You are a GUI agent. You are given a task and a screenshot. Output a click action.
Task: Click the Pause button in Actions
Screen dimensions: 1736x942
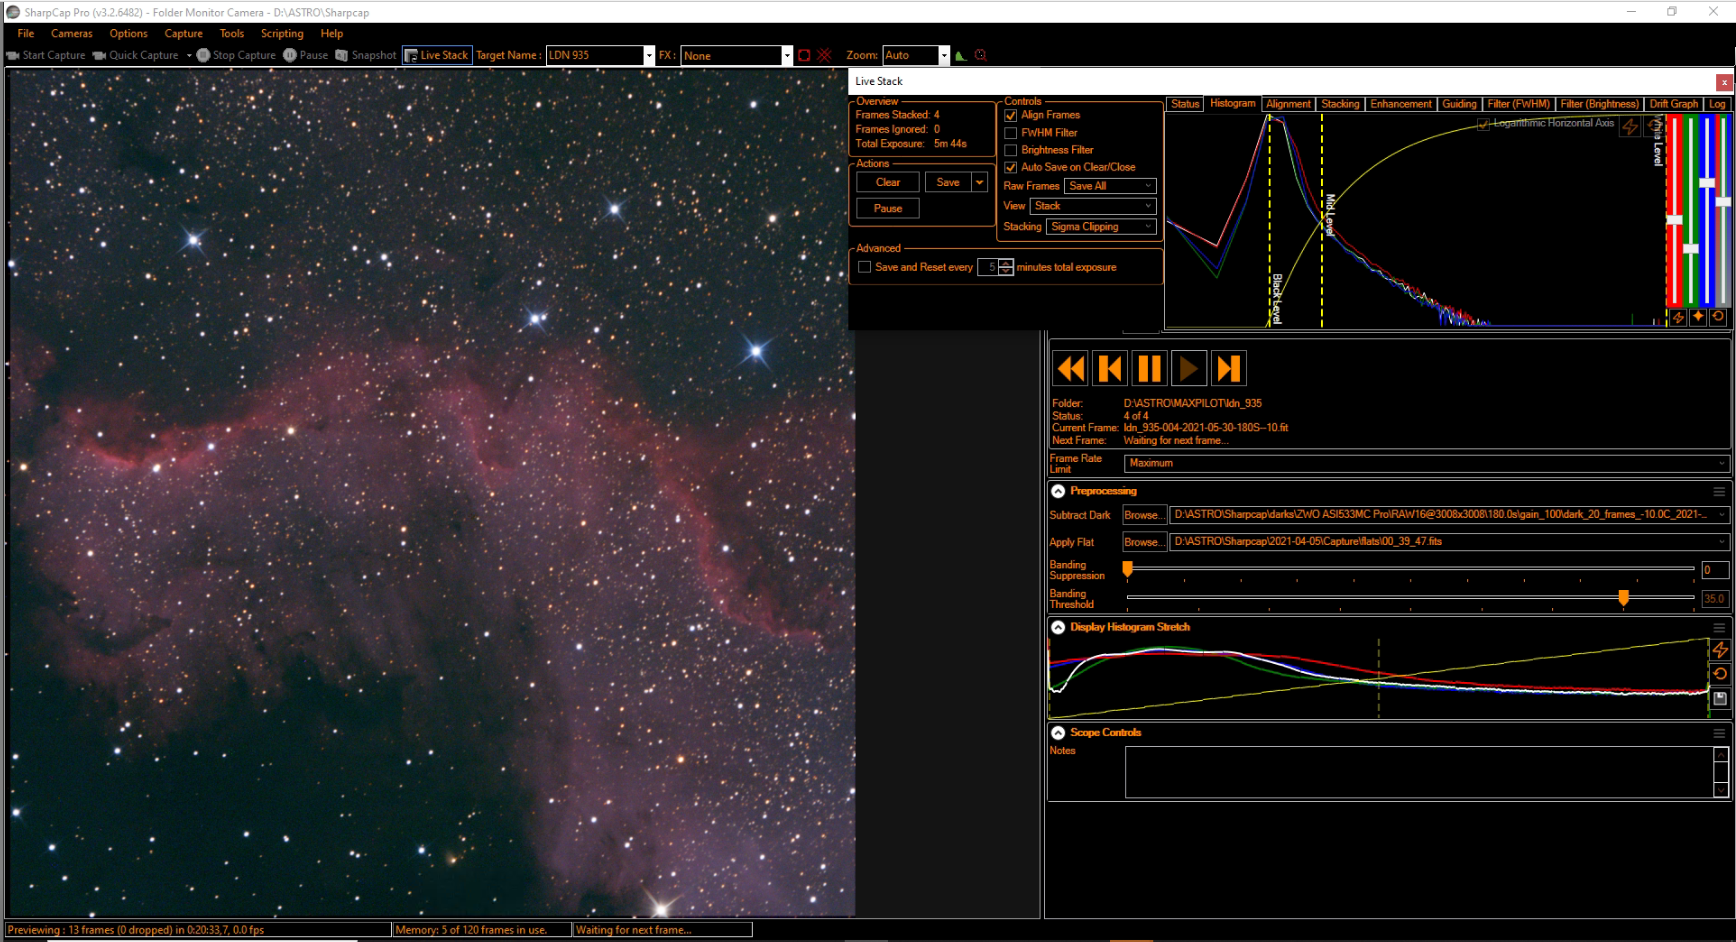(x=888, y=208)
